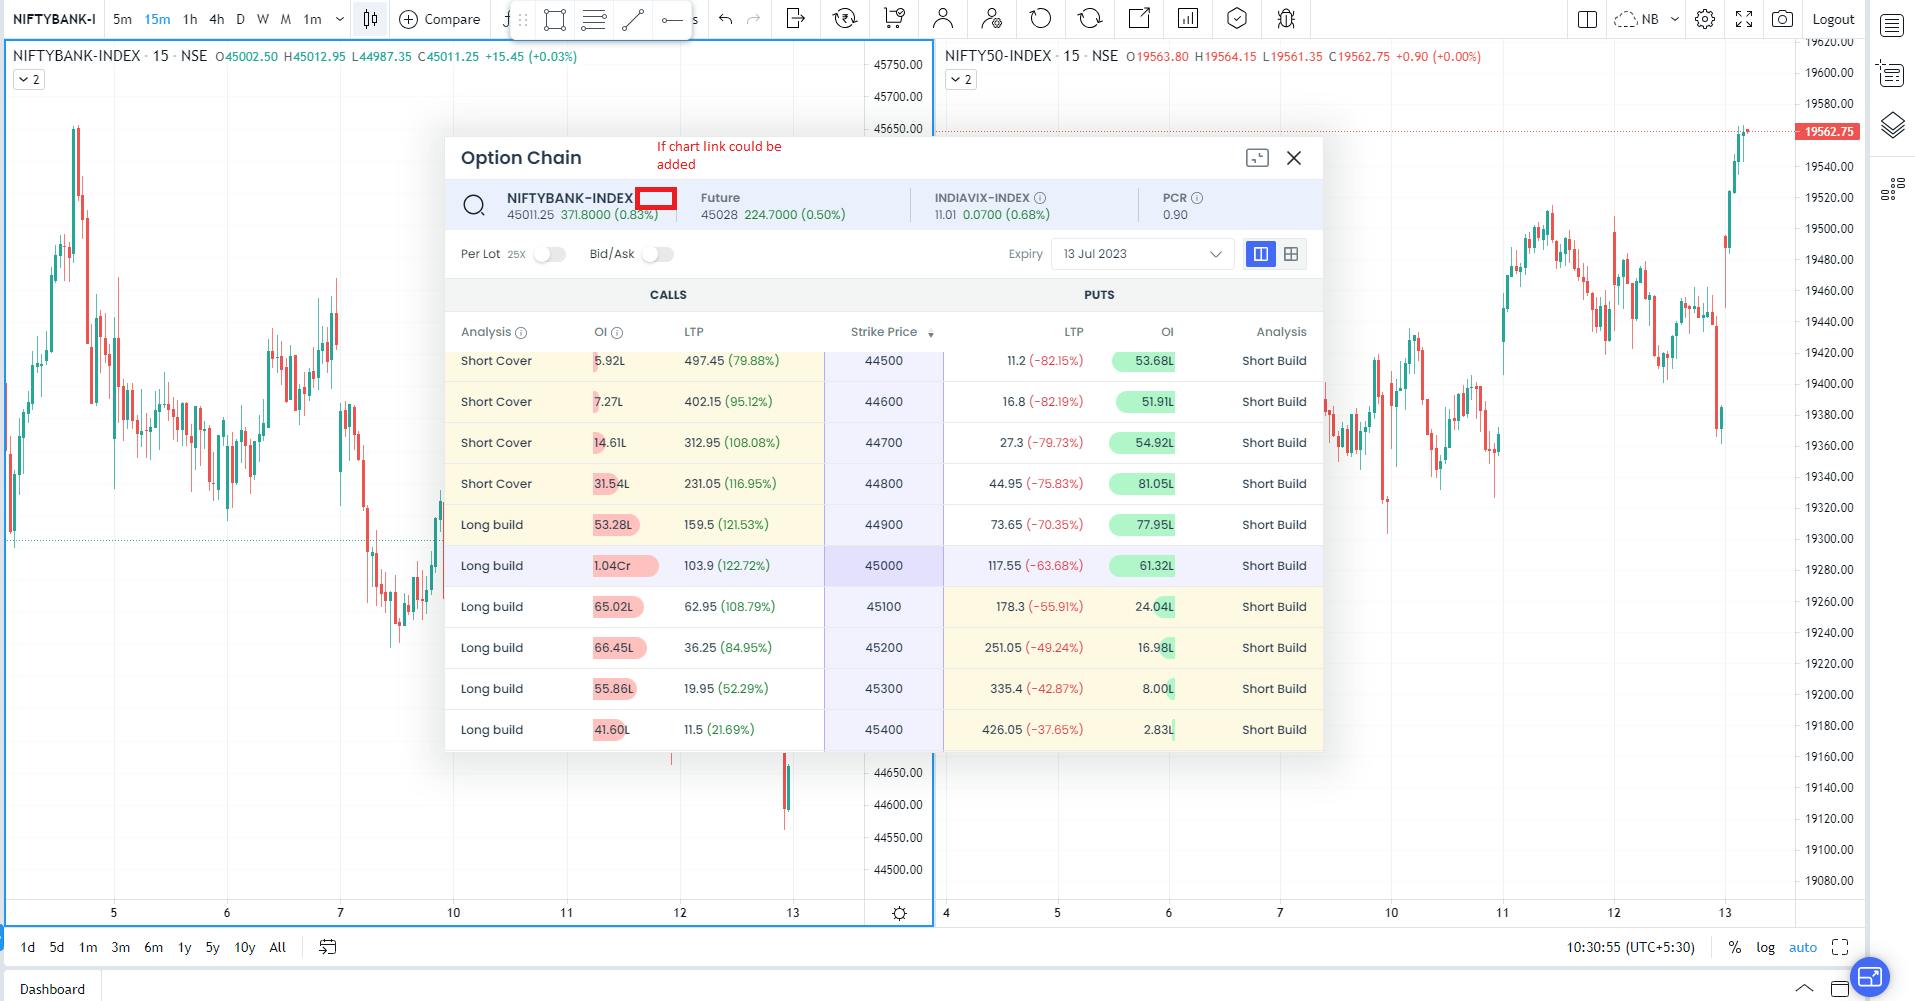Viewport: 1915px width, 1001px height.
Task: Show info for calls Analysis column
Action: [x=521, y=333]
